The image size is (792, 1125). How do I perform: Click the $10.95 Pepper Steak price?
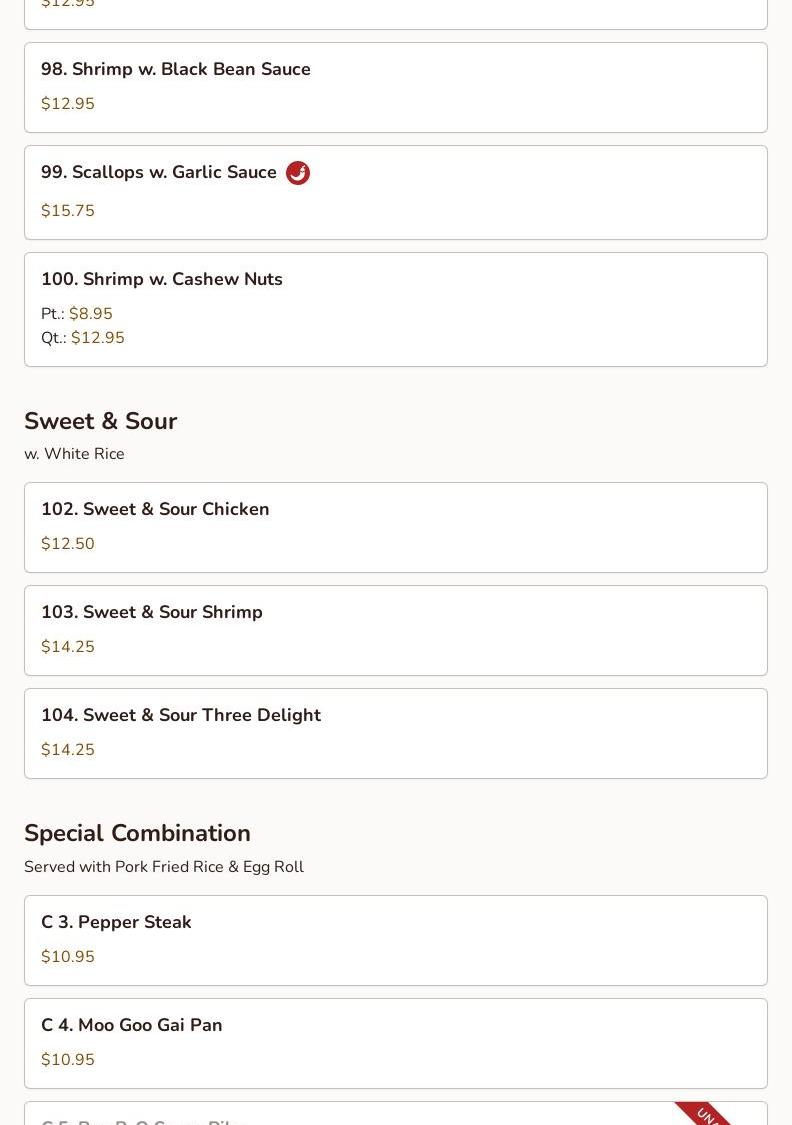click(x=68, y=957)
